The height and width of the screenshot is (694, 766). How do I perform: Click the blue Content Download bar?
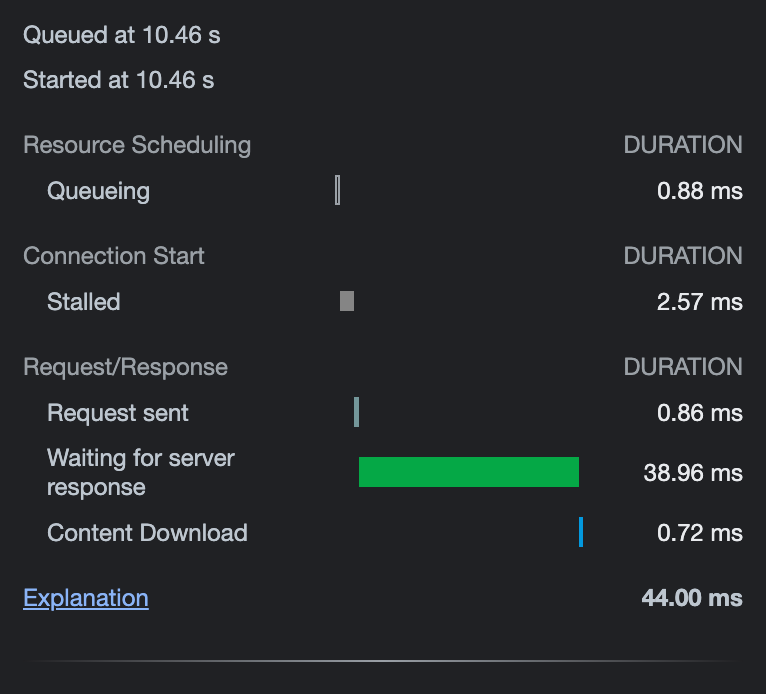581,532
